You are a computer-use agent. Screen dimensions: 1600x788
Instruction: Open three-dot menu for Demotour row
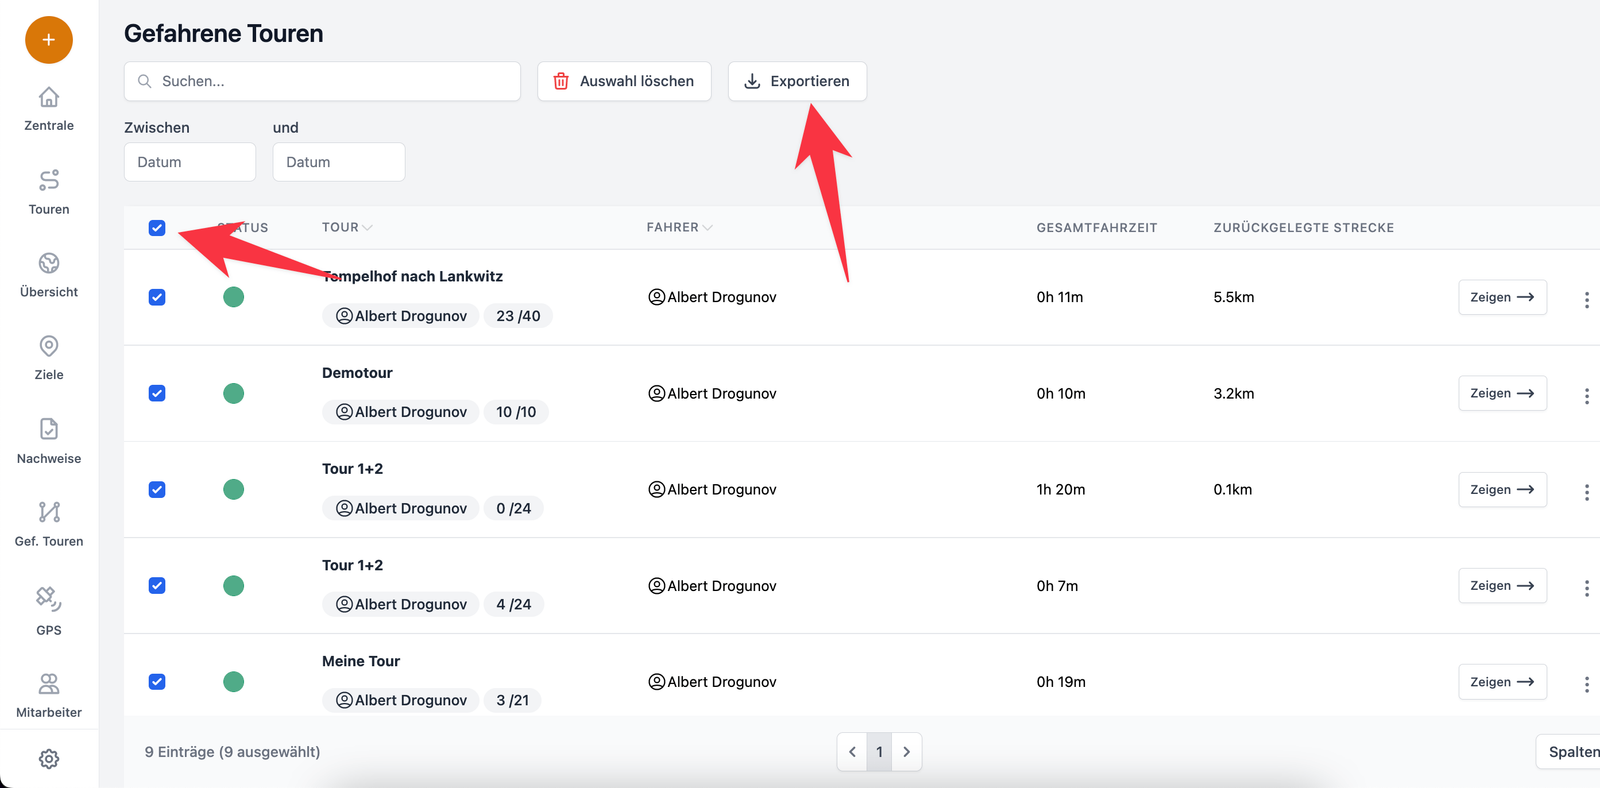click(1586, 396)
